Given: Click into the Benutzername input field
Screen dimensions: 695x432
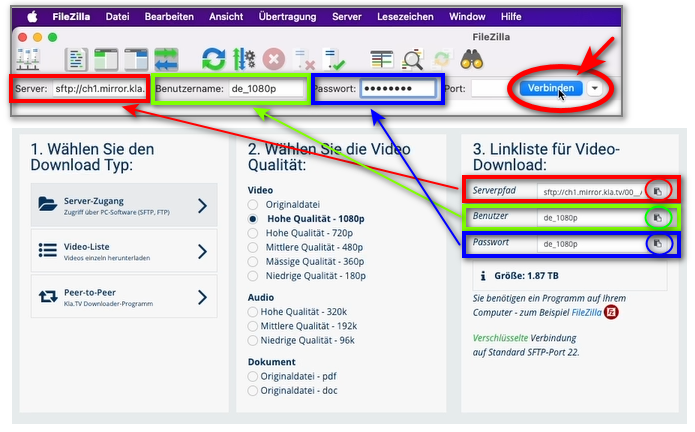Looking at the screenshot, I should [x=262, y=89].
